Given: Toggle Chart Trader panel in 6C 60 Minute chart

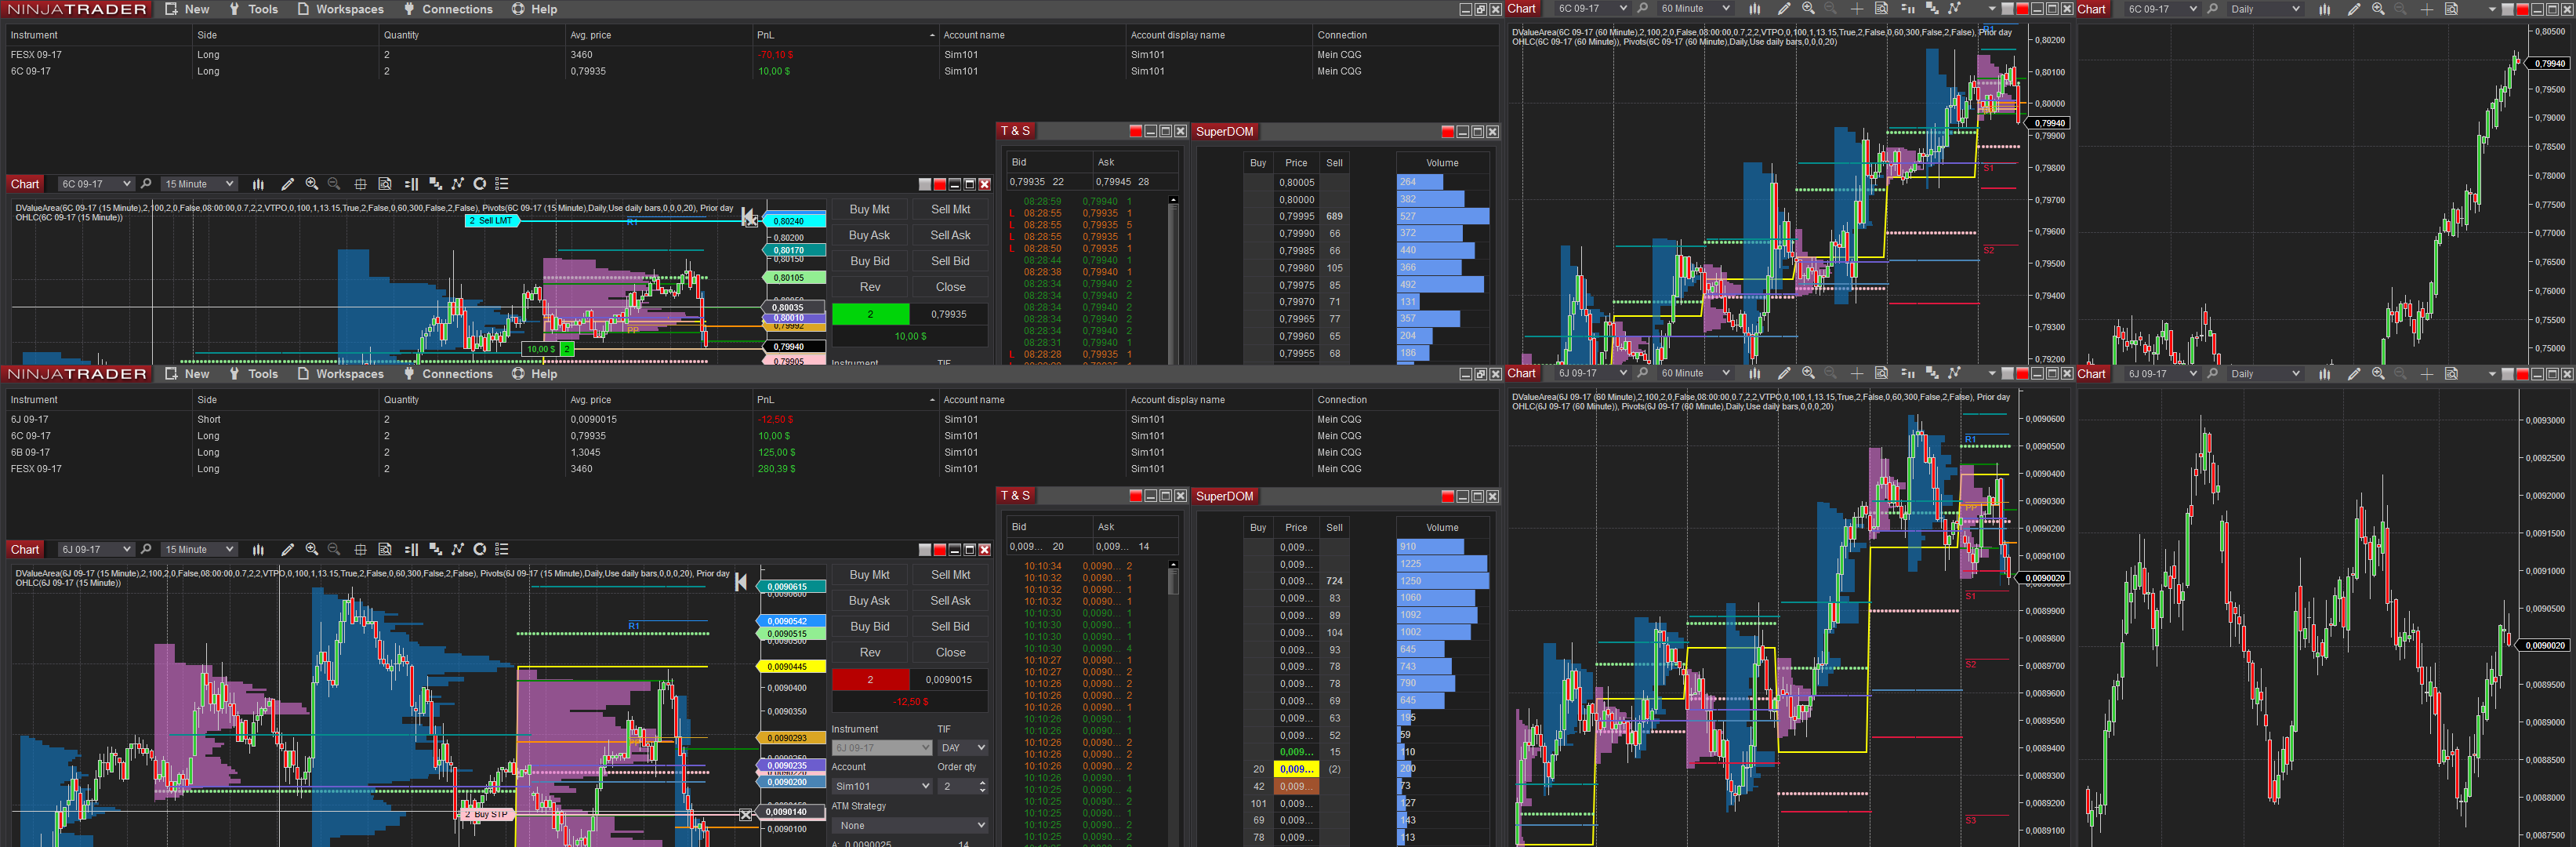Looking at the screenshot, I should point(1907,9).
